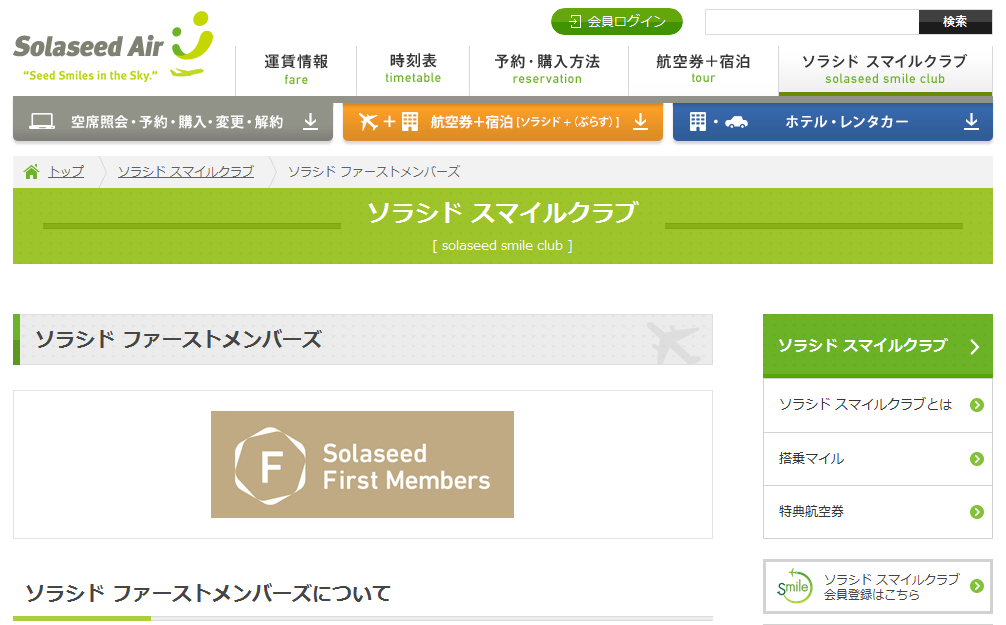
Task: Expand the blue ホテル・レンタカー panel
Action: (x=833, y=122)
